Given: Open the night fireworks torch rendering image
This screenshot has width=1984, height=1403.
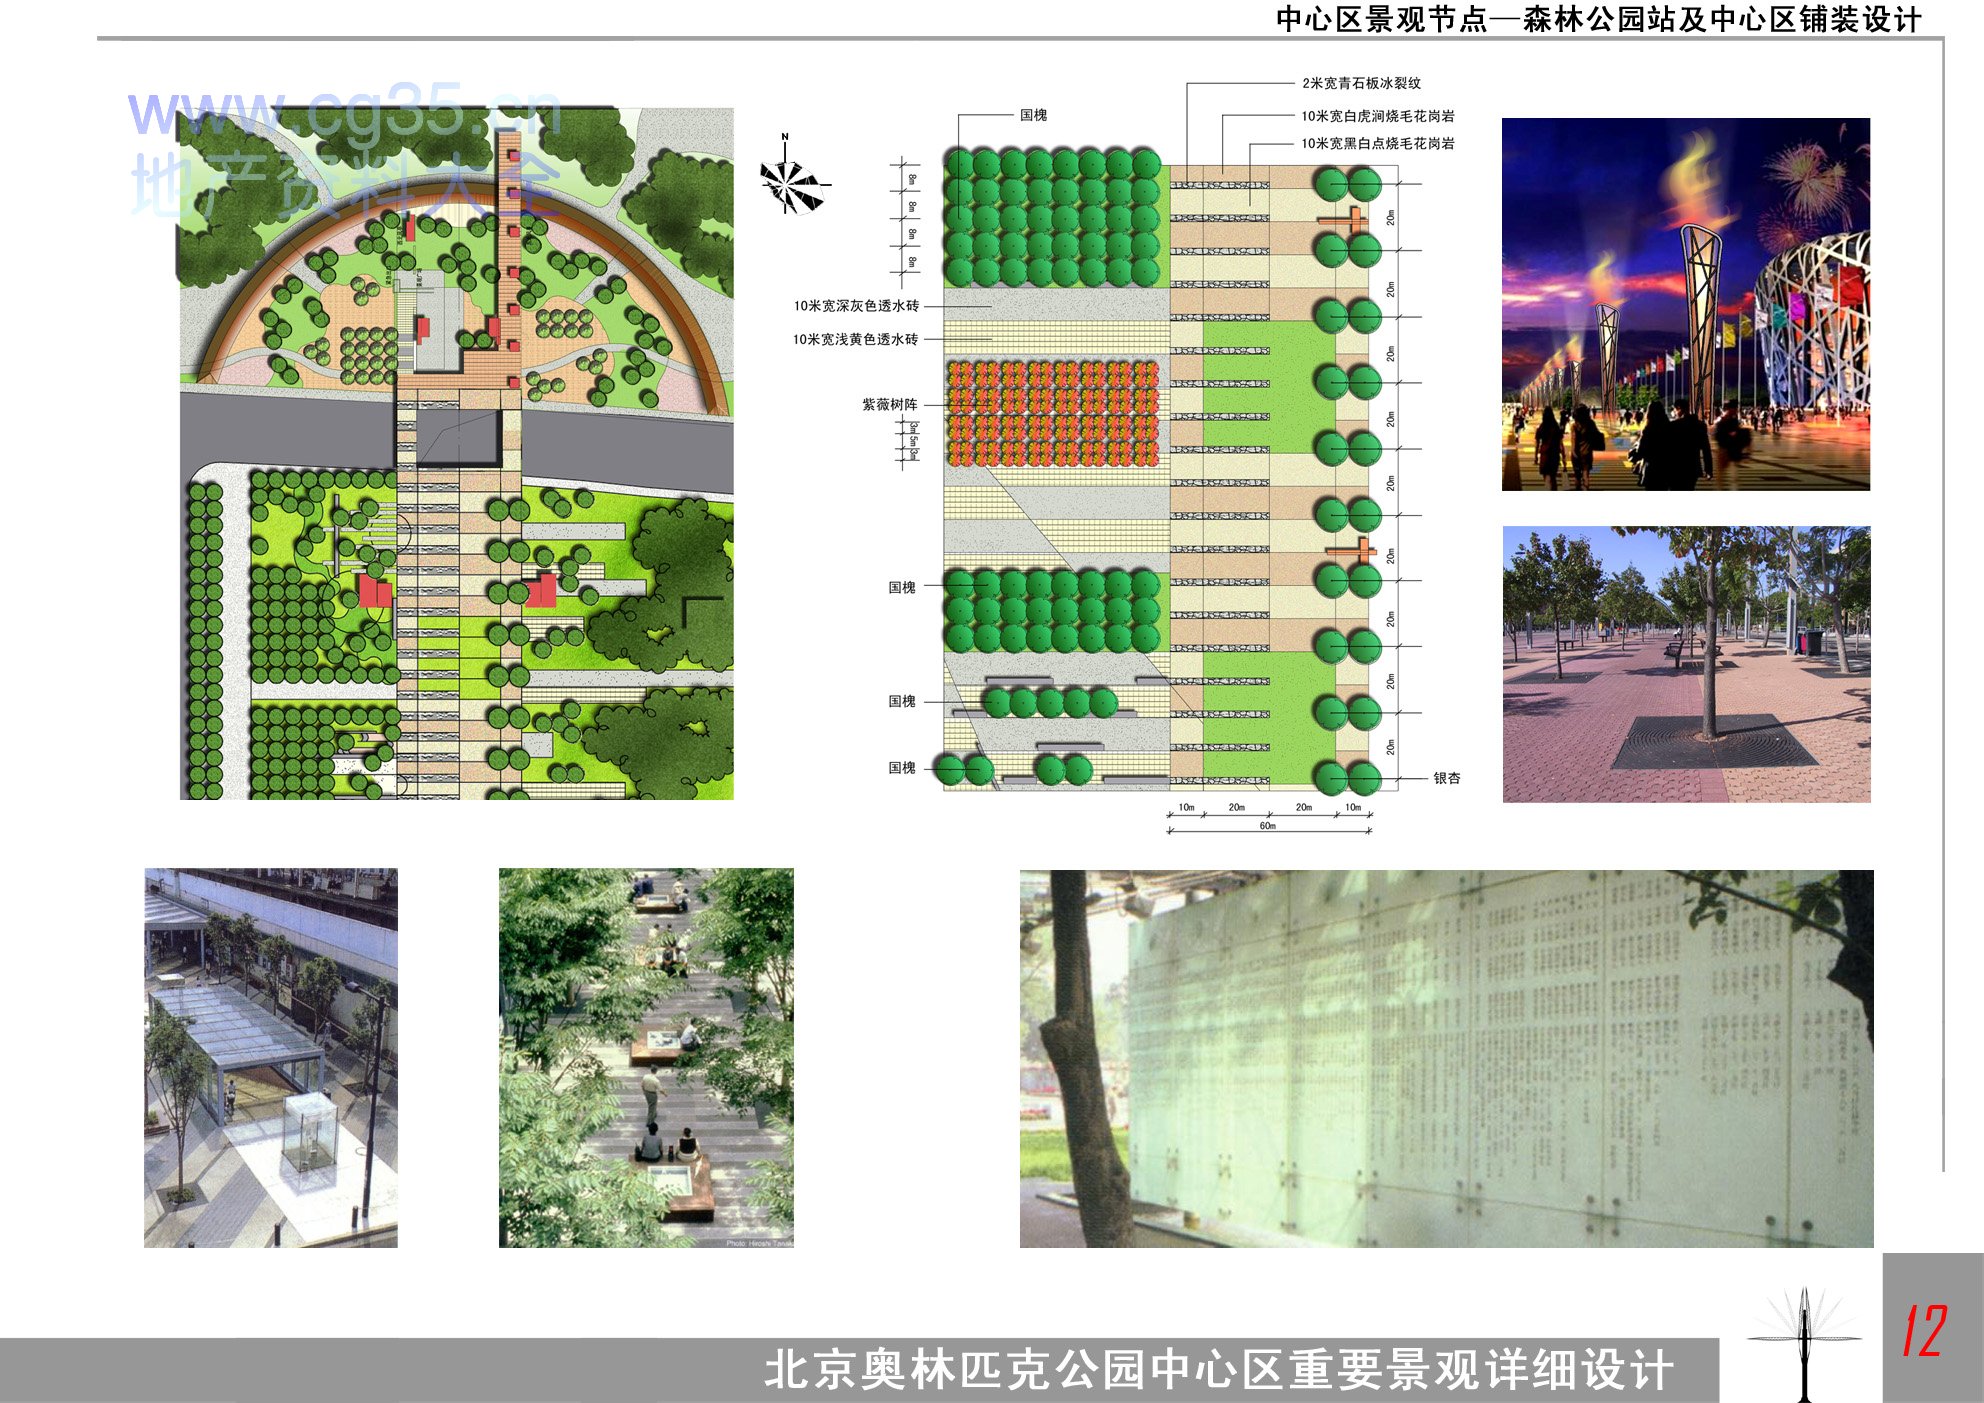Looking at the screenshot, I should (x=1685, y=304).
